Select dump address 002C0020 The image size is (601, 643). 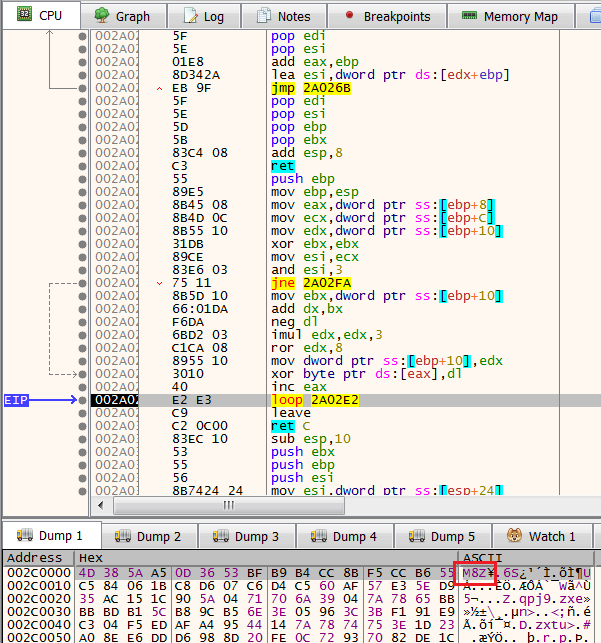coord(39,599)
